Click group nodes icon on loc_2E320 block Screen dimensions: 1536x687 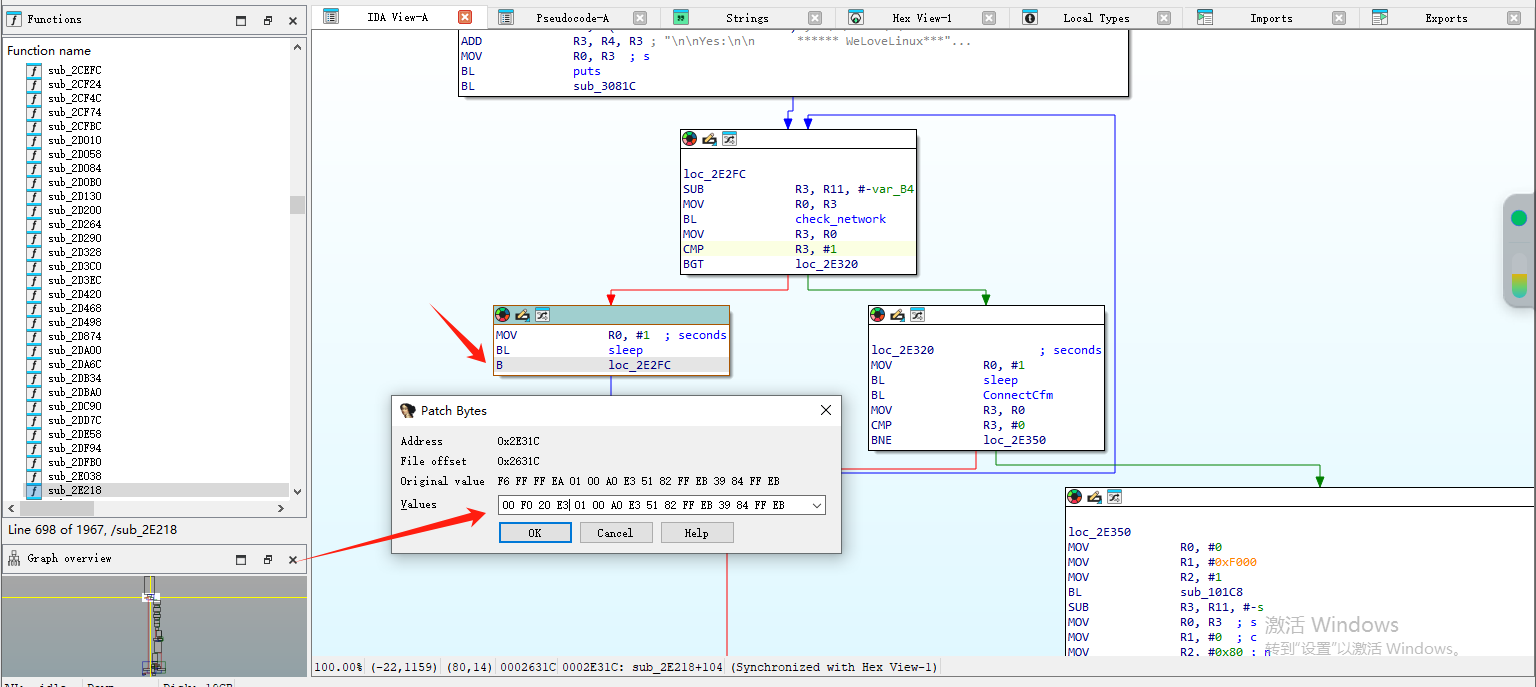point(917,315)
